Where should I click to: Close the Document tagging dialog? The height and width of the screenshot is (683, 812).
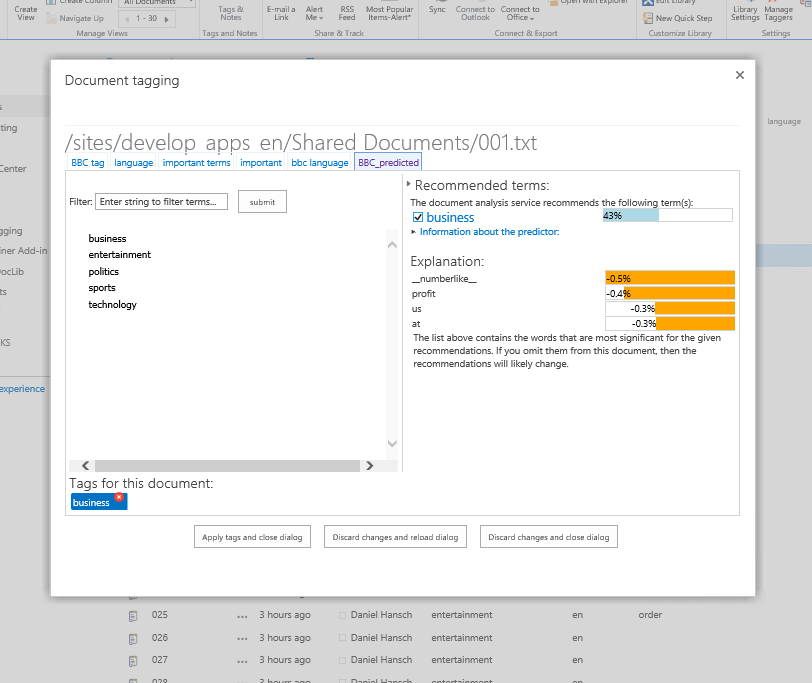tap(740, 75)
